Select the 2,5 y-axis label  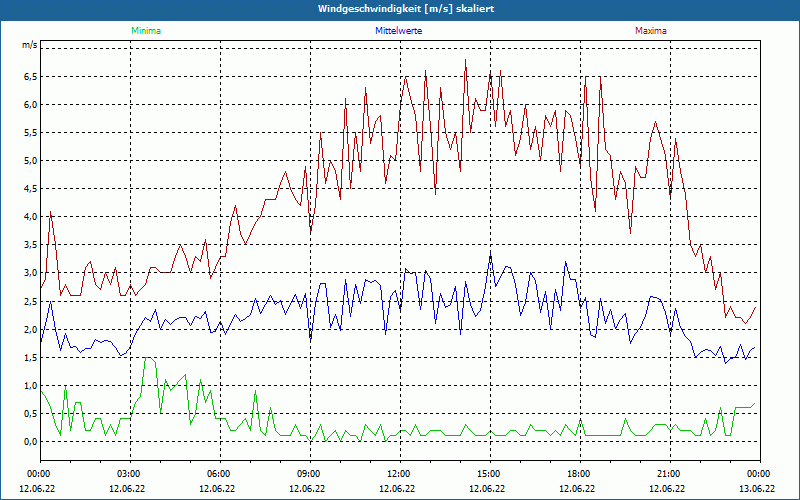tap(30, 302)
